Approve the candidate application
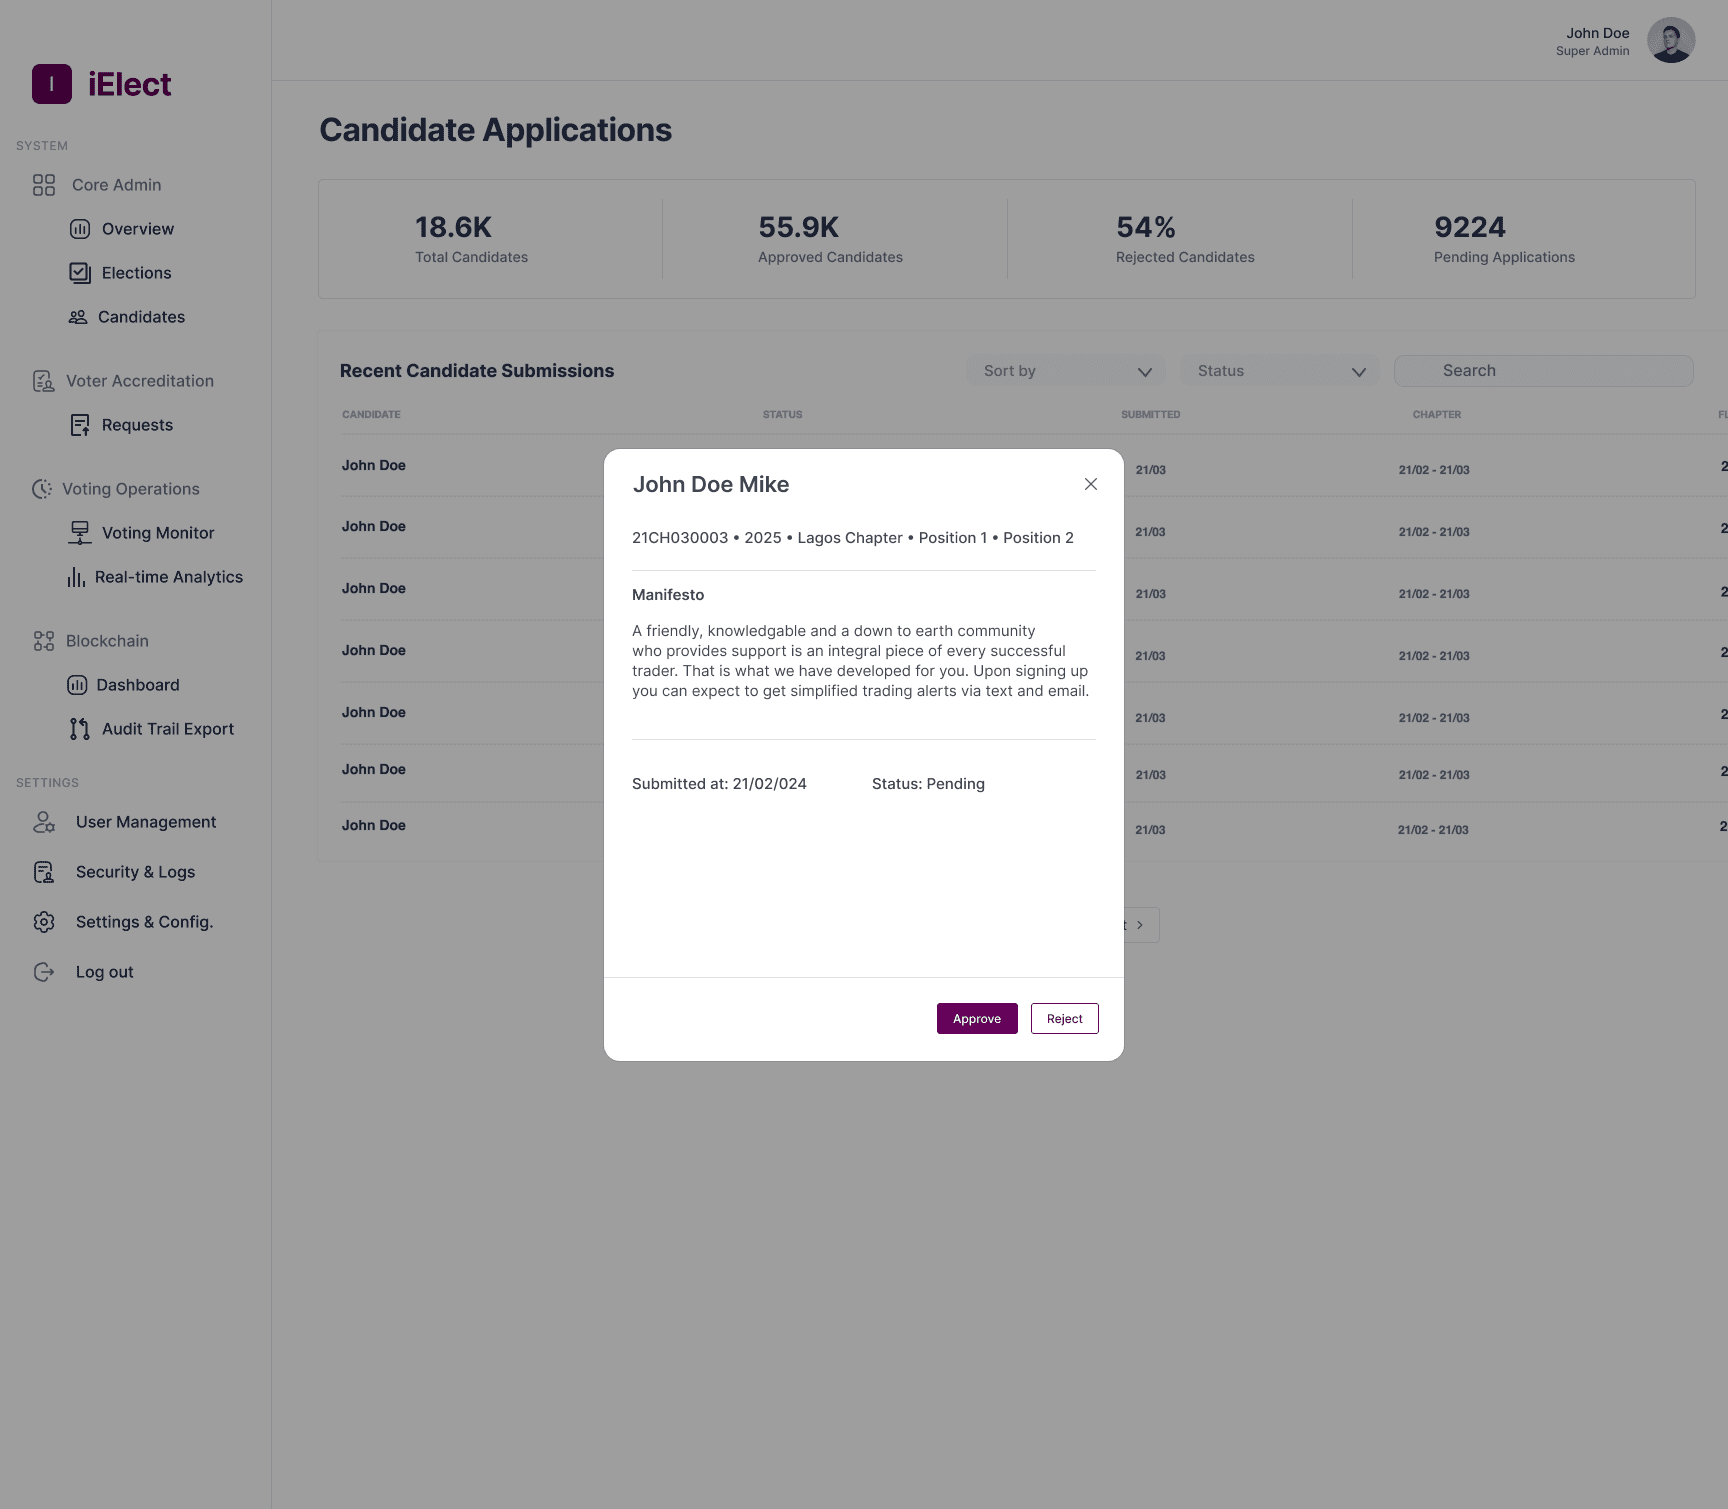Screen dimensions: 1728x1509 point(977,1018)
